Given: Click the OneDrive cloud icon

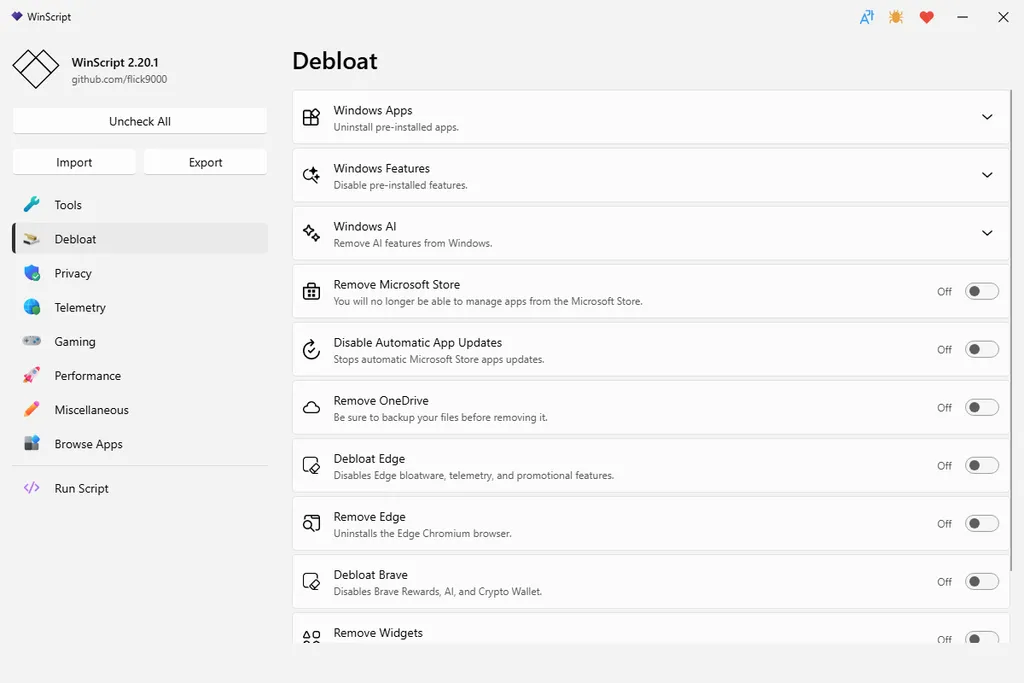Looking at the screenshot, I should [312, 407].
